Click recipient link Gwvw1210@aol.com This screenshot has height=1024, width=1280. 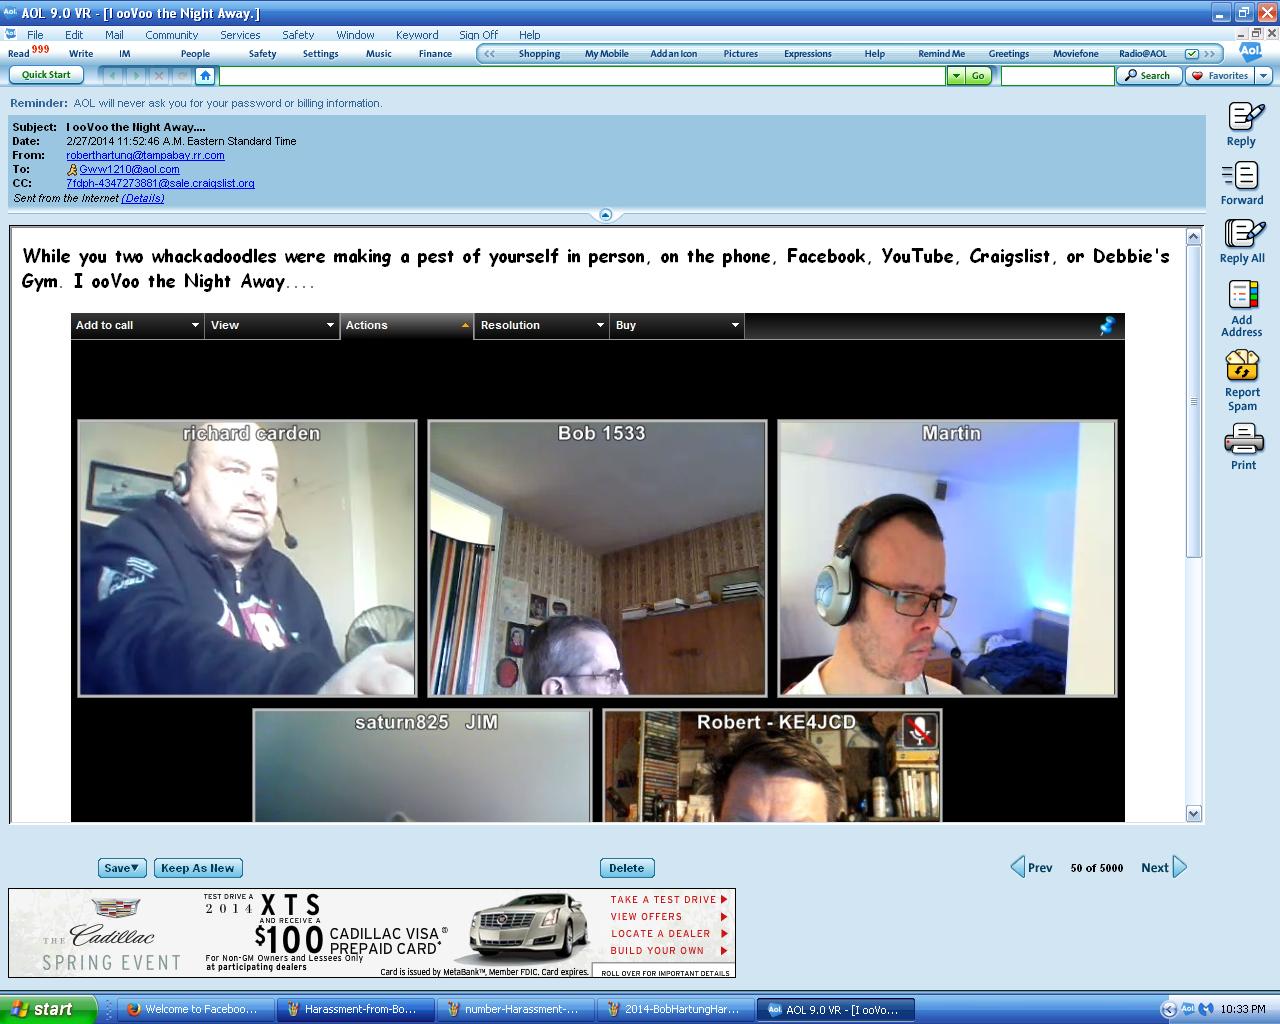129,169
